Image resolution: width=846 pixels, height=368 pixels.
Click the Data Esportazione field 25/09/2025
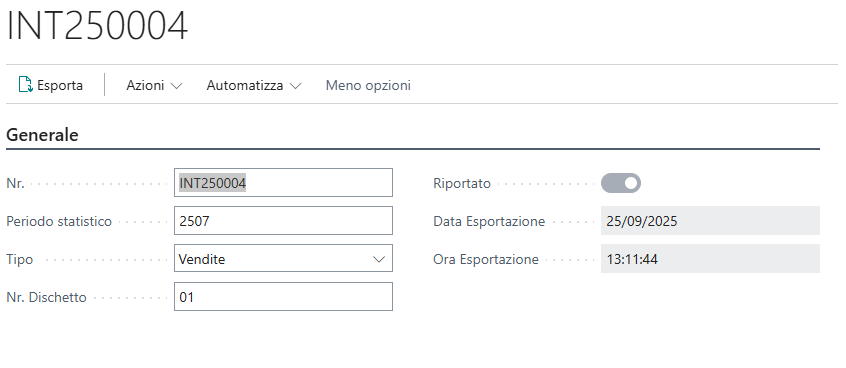click(x=710, y=221)
